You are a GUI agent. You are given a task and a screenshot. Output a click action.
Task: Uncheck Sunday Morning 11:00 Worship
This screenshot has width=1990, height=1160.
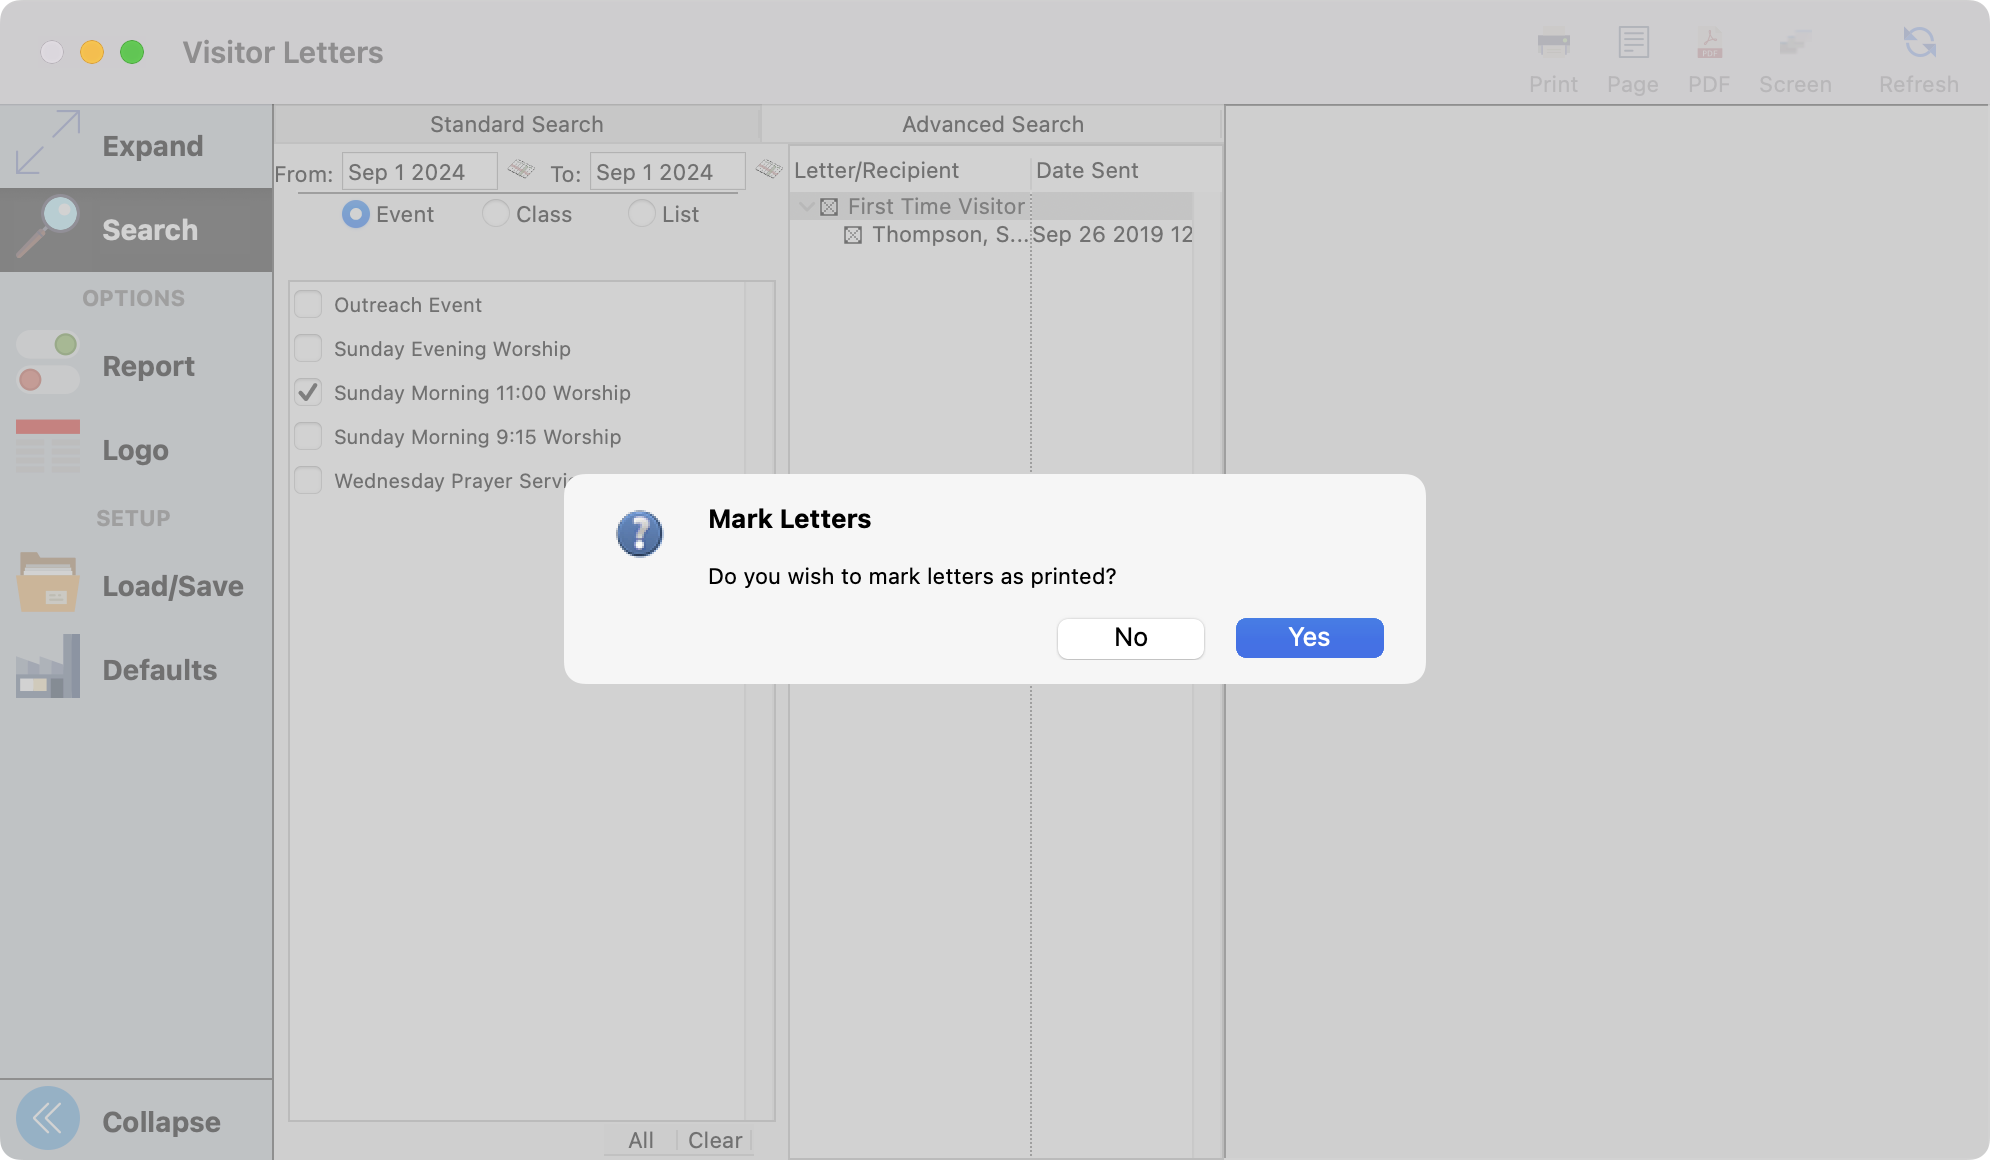tap(308, 392)
